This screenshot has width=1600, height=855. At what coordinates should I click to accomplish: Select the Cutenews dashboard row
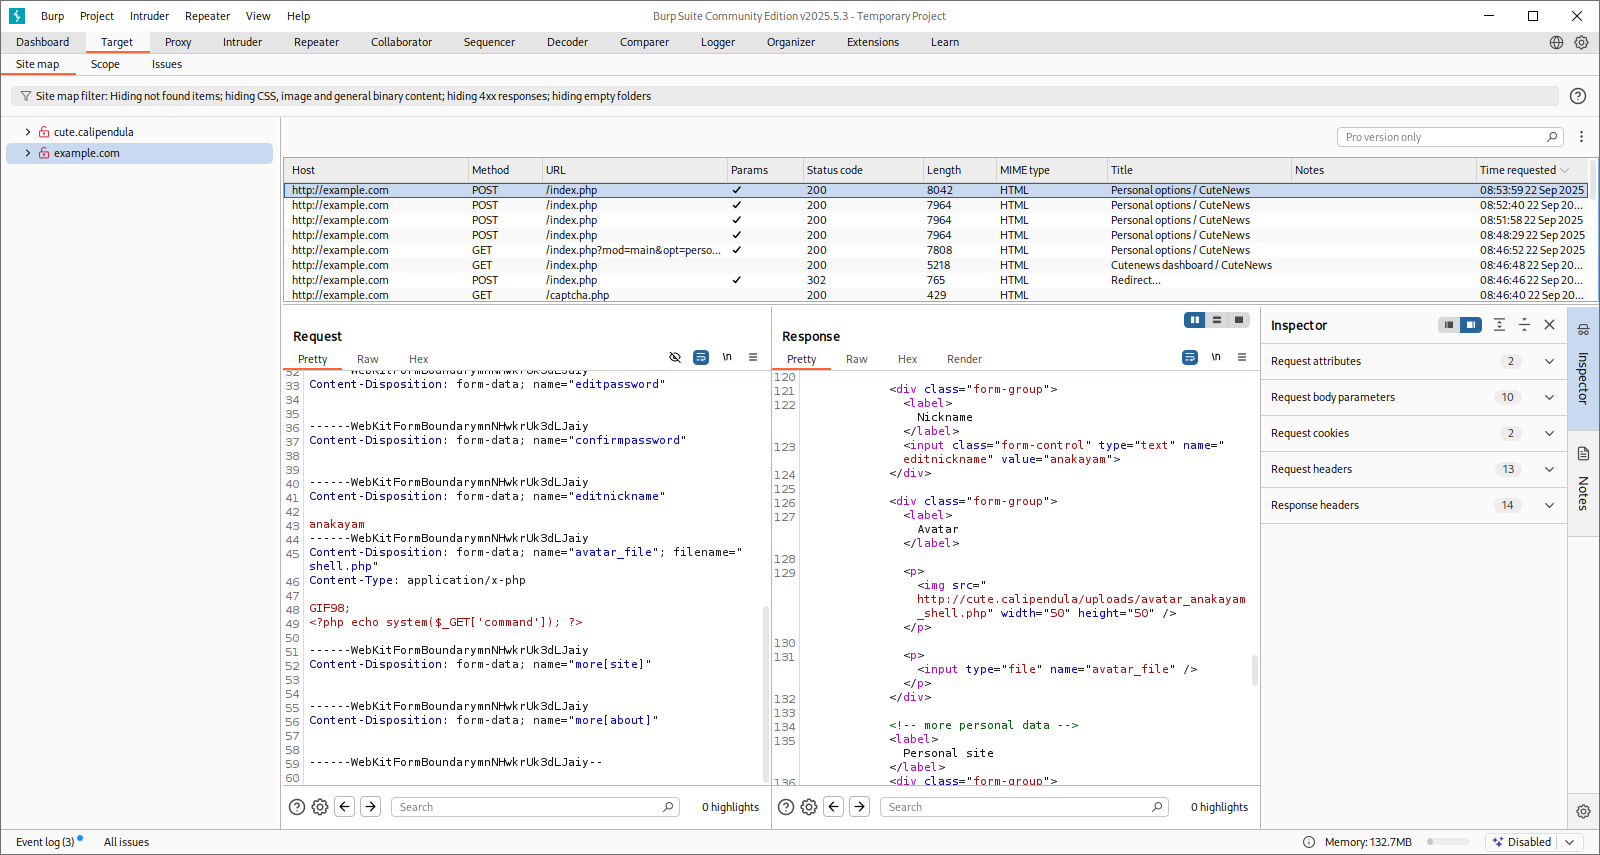tap(936, 265)
